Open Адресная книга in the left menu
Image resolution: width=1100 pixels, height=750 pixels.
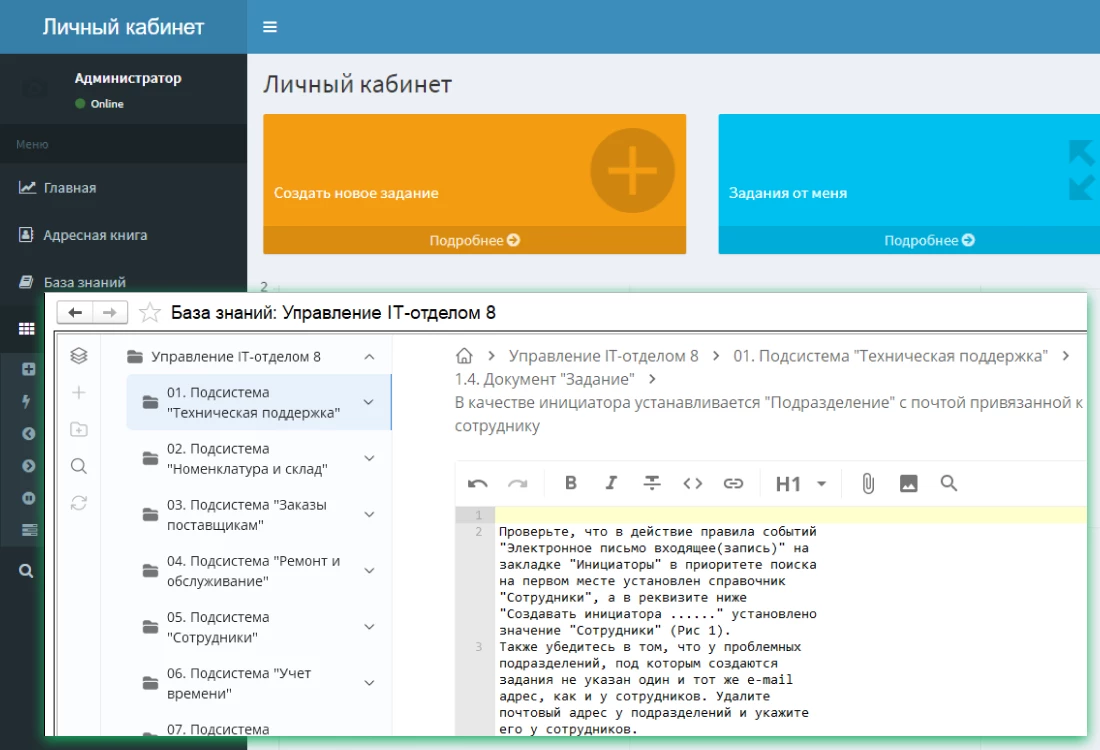(95, 235)
